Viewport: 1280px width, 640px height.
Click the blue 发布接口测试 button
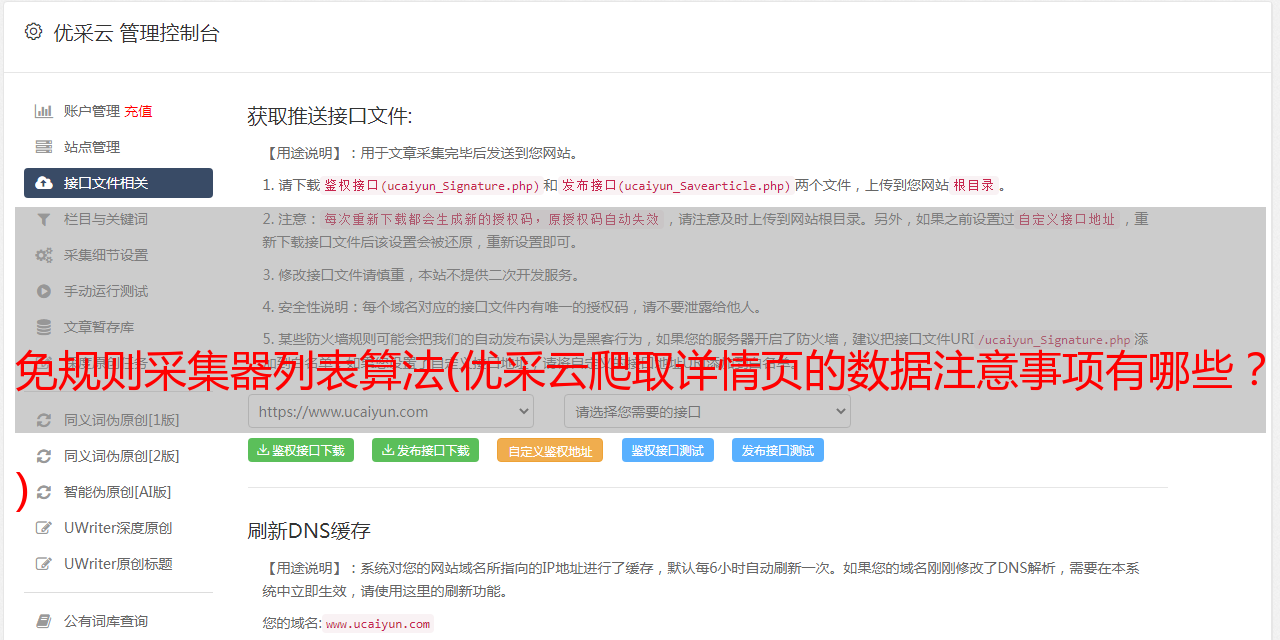[x=778, y=450]
